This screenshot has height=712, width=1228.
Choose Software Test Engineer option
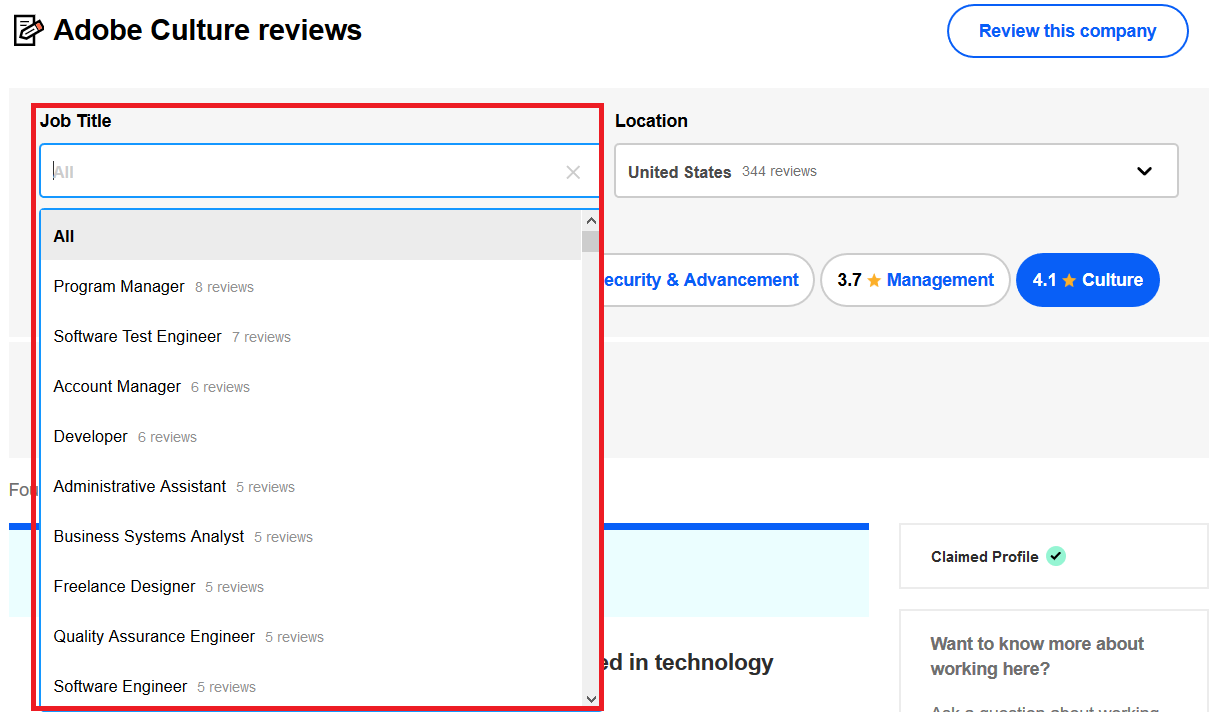tap(311, 336)
